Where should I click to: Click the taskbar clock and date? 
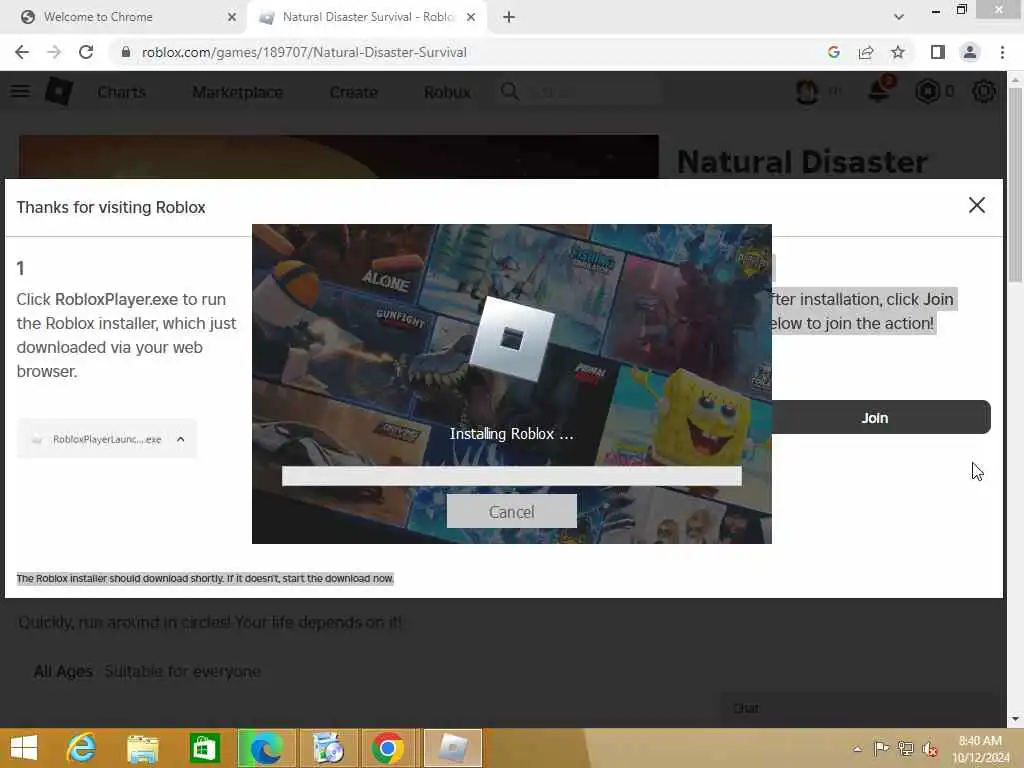pyautogui.click(x=981, y=749)
